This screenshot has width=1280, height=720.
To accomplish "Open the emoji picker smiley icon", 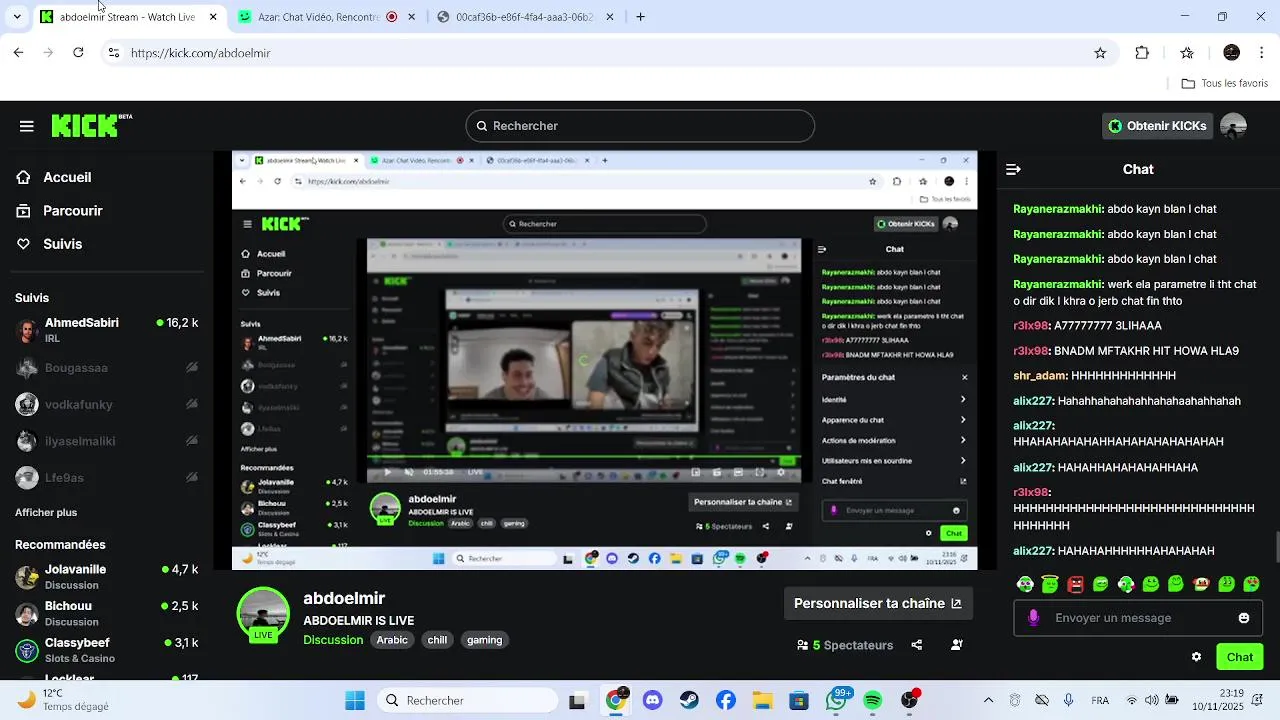I will (1244, 618).
